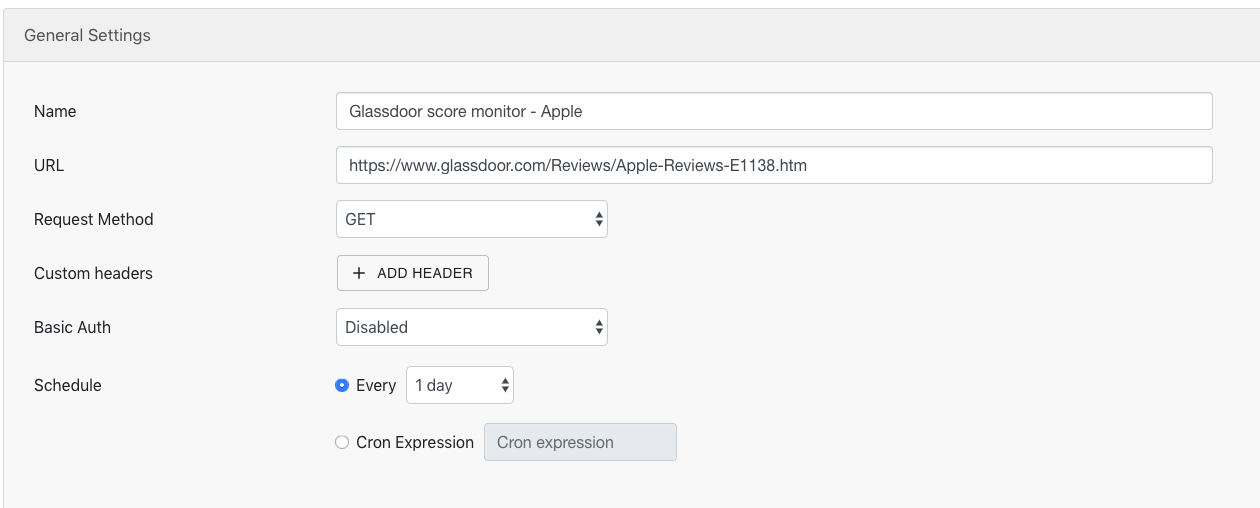Open the Basic Auth dropdown showing Disabled
The image size is (1260, 508).
(x=472, y=327)
